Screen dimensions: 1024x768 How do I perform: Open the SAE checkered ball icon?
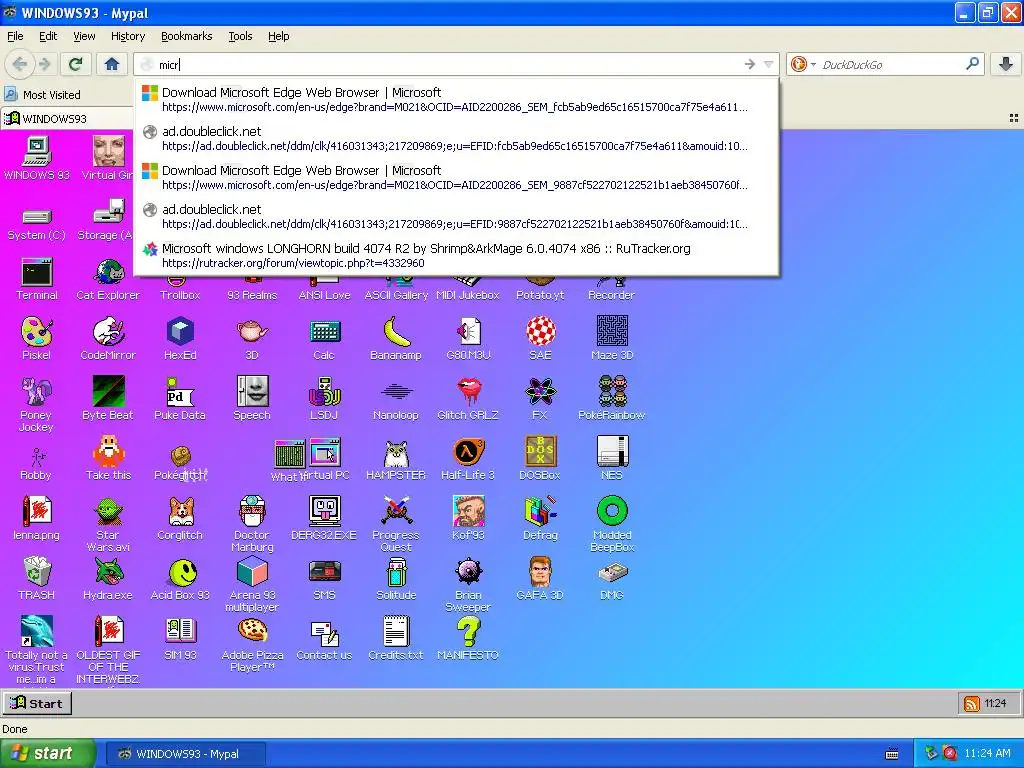(540, 339)
